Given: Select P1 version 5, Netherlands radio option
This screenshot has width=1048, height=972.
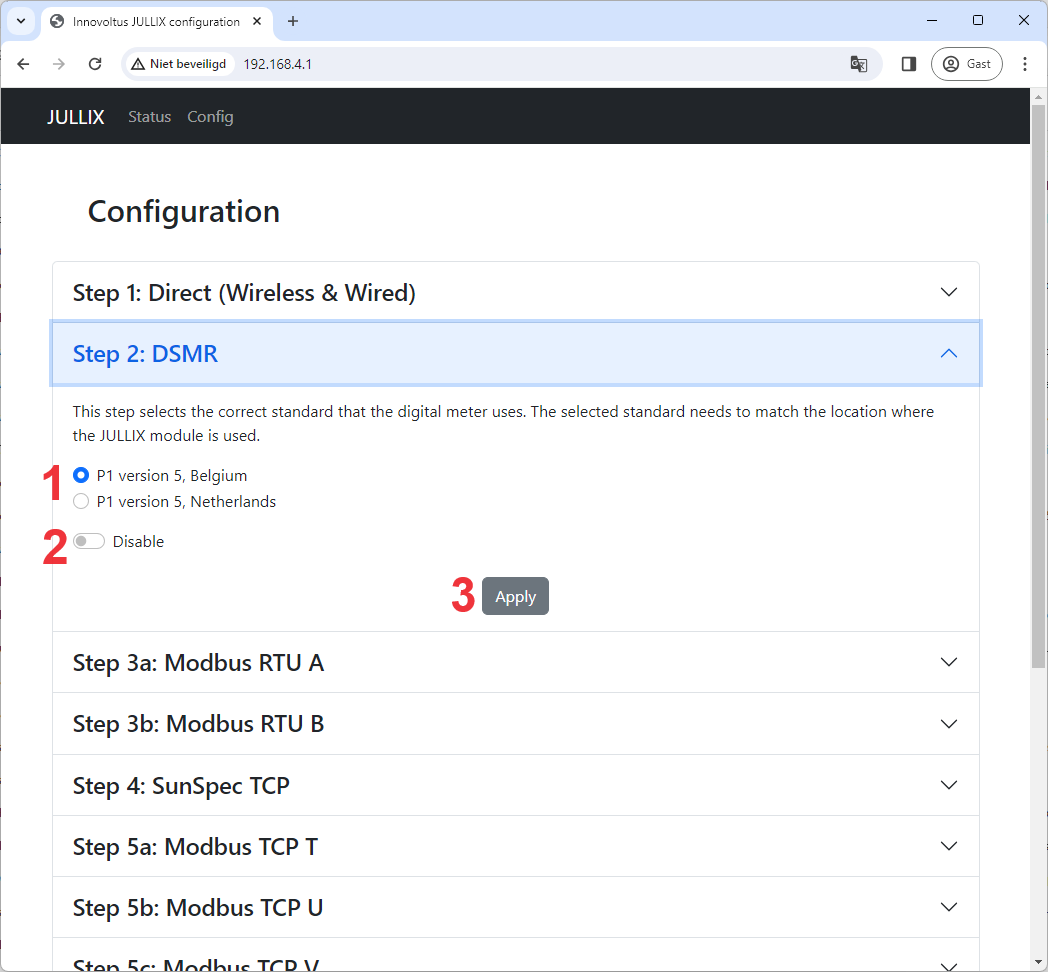Looking at the screenshot, I should [x=81, y=502].
